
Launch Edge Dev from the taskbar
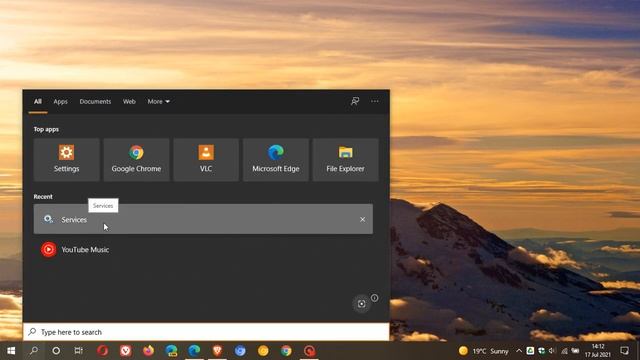(171, 351)
